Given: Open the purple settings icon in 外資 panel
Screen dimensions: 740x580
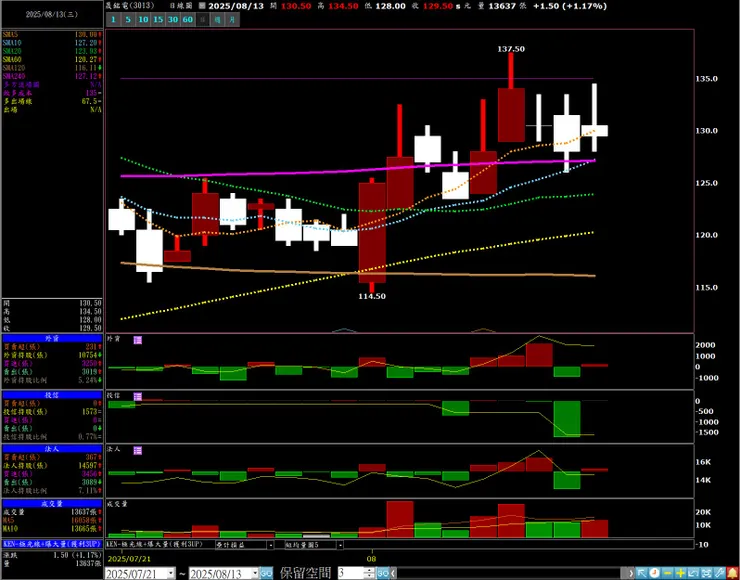Looking at the screenshot, I should point(138,340).
